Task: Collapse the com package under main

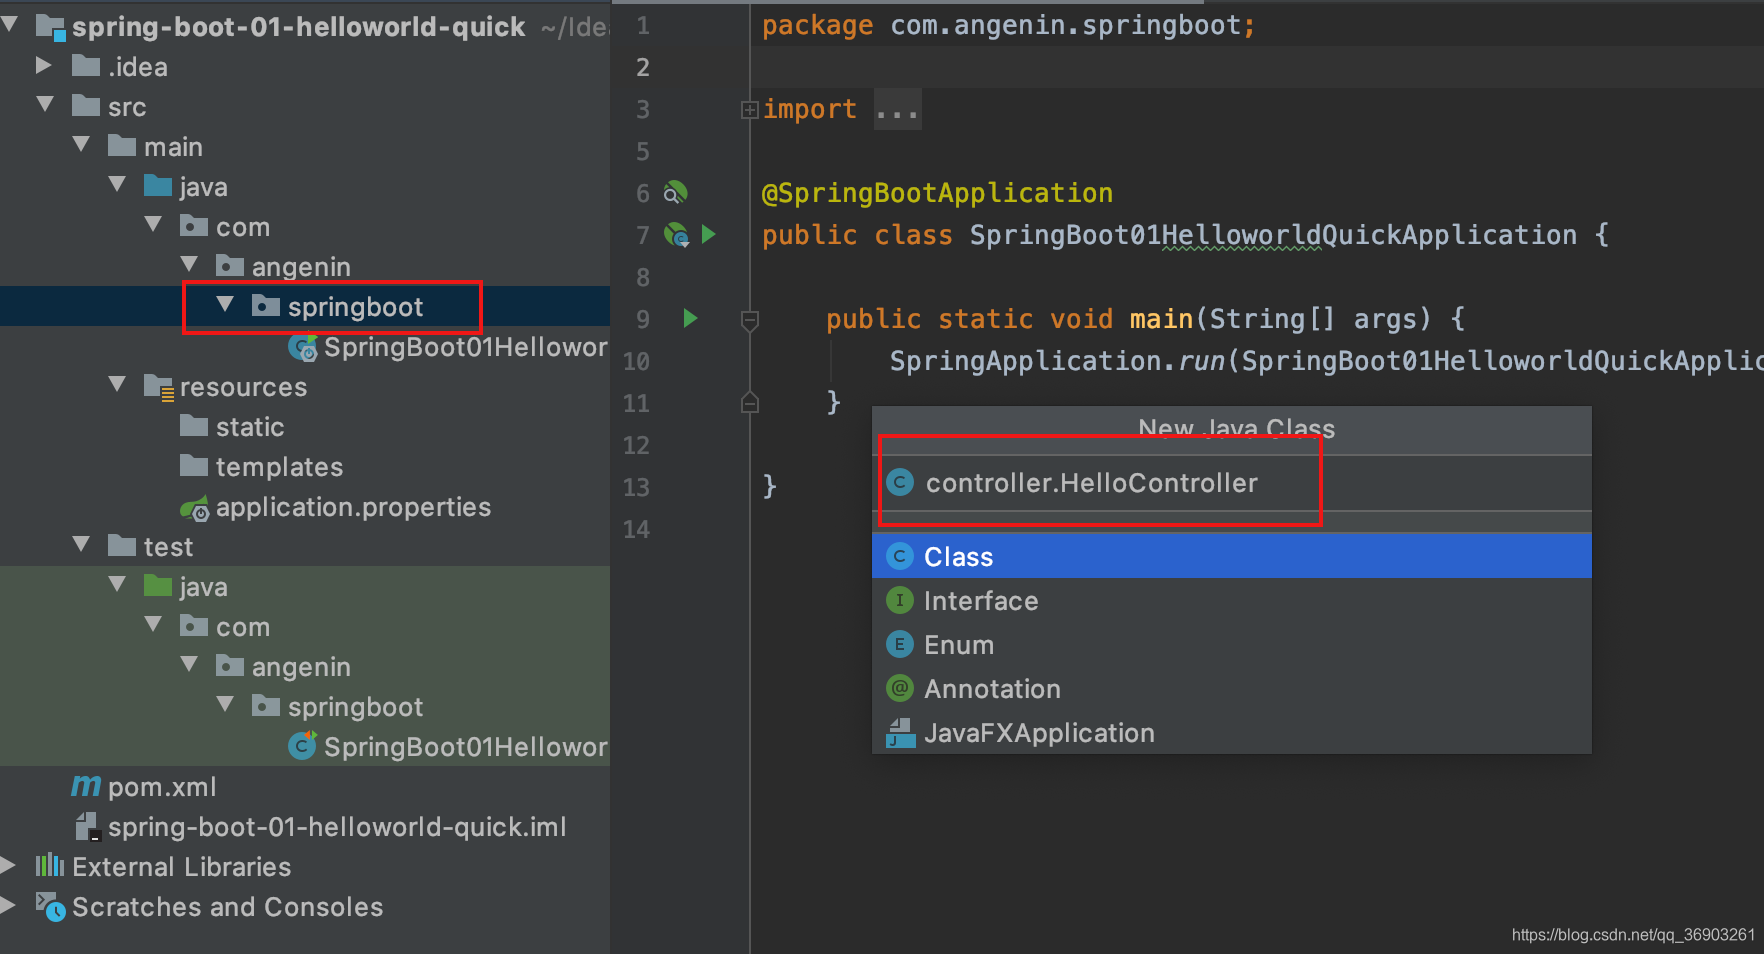Action: tap(153, 224)
